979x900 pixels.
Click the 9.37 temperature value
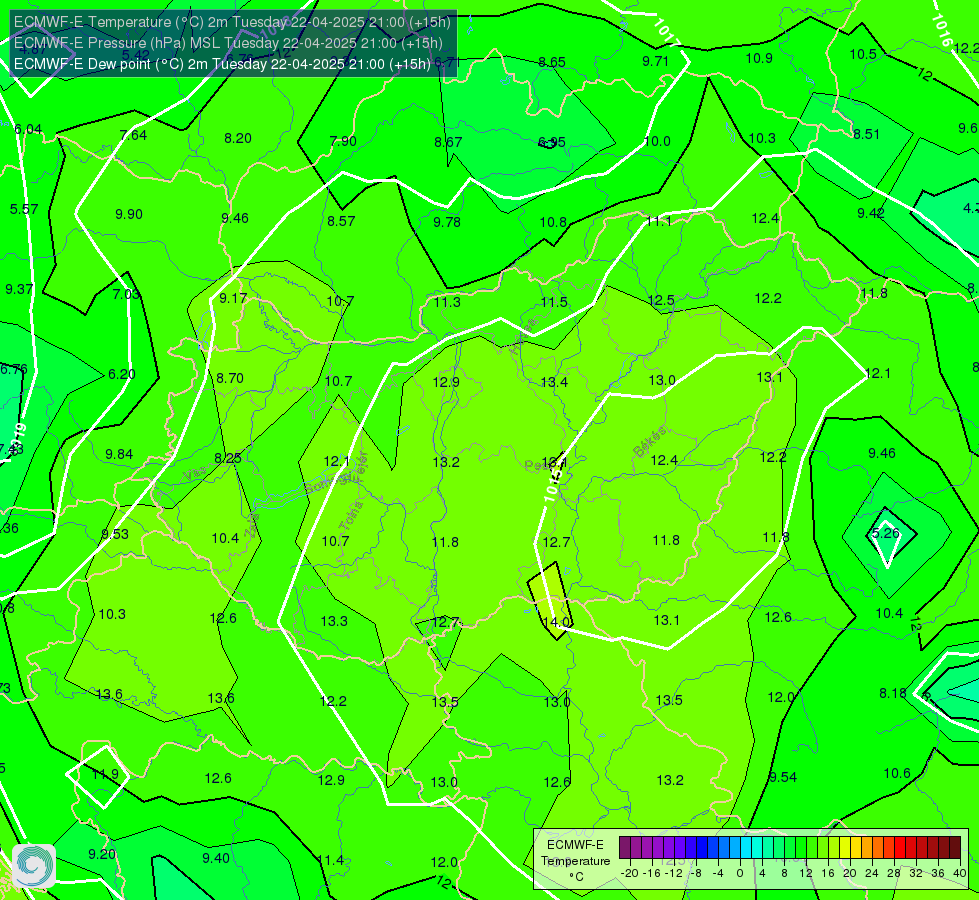coord(19,289)
